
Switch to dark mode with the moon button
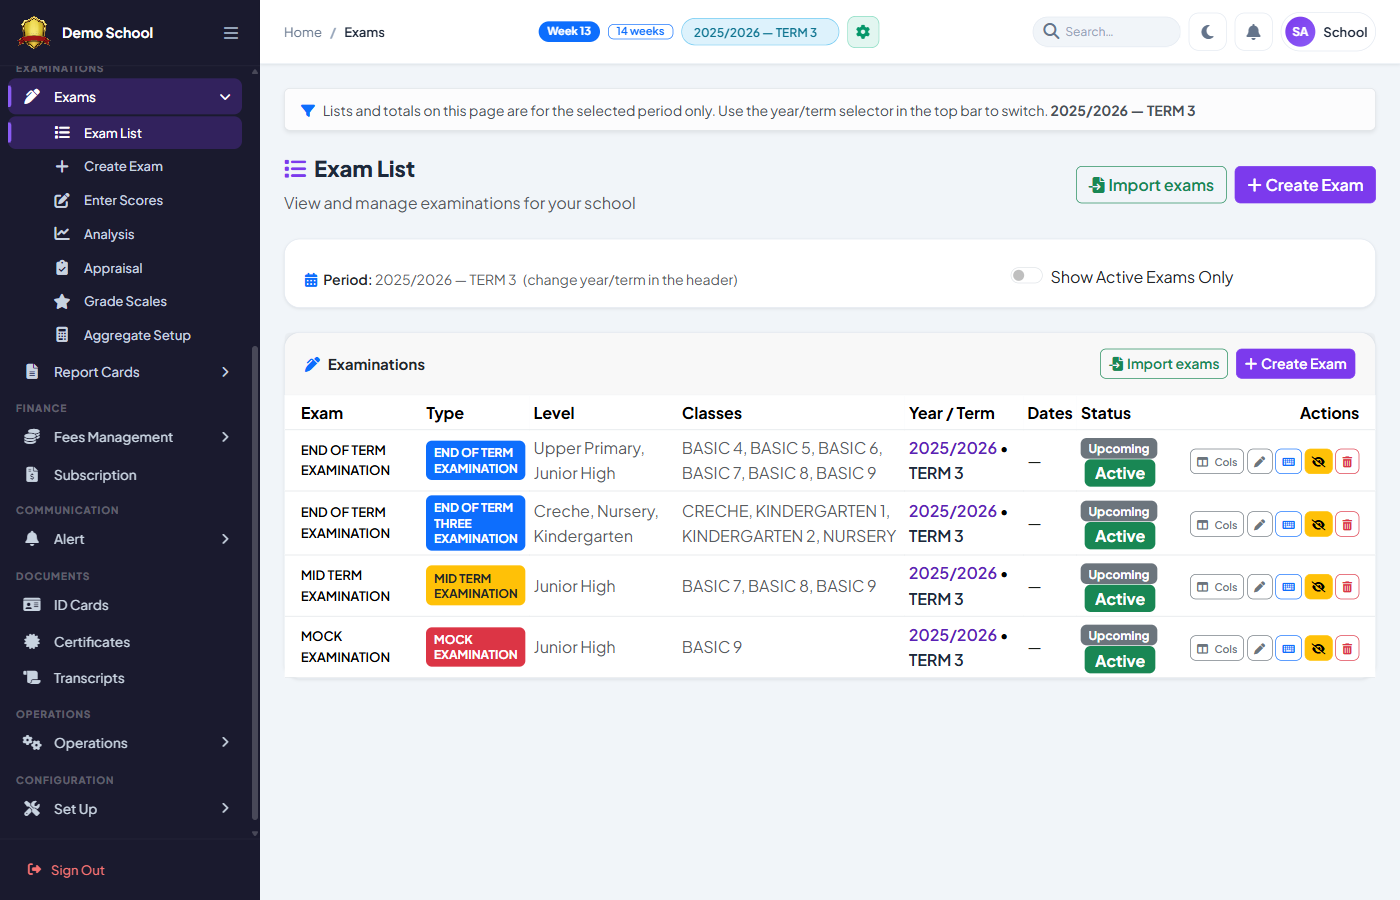[x=1208, y=32]
